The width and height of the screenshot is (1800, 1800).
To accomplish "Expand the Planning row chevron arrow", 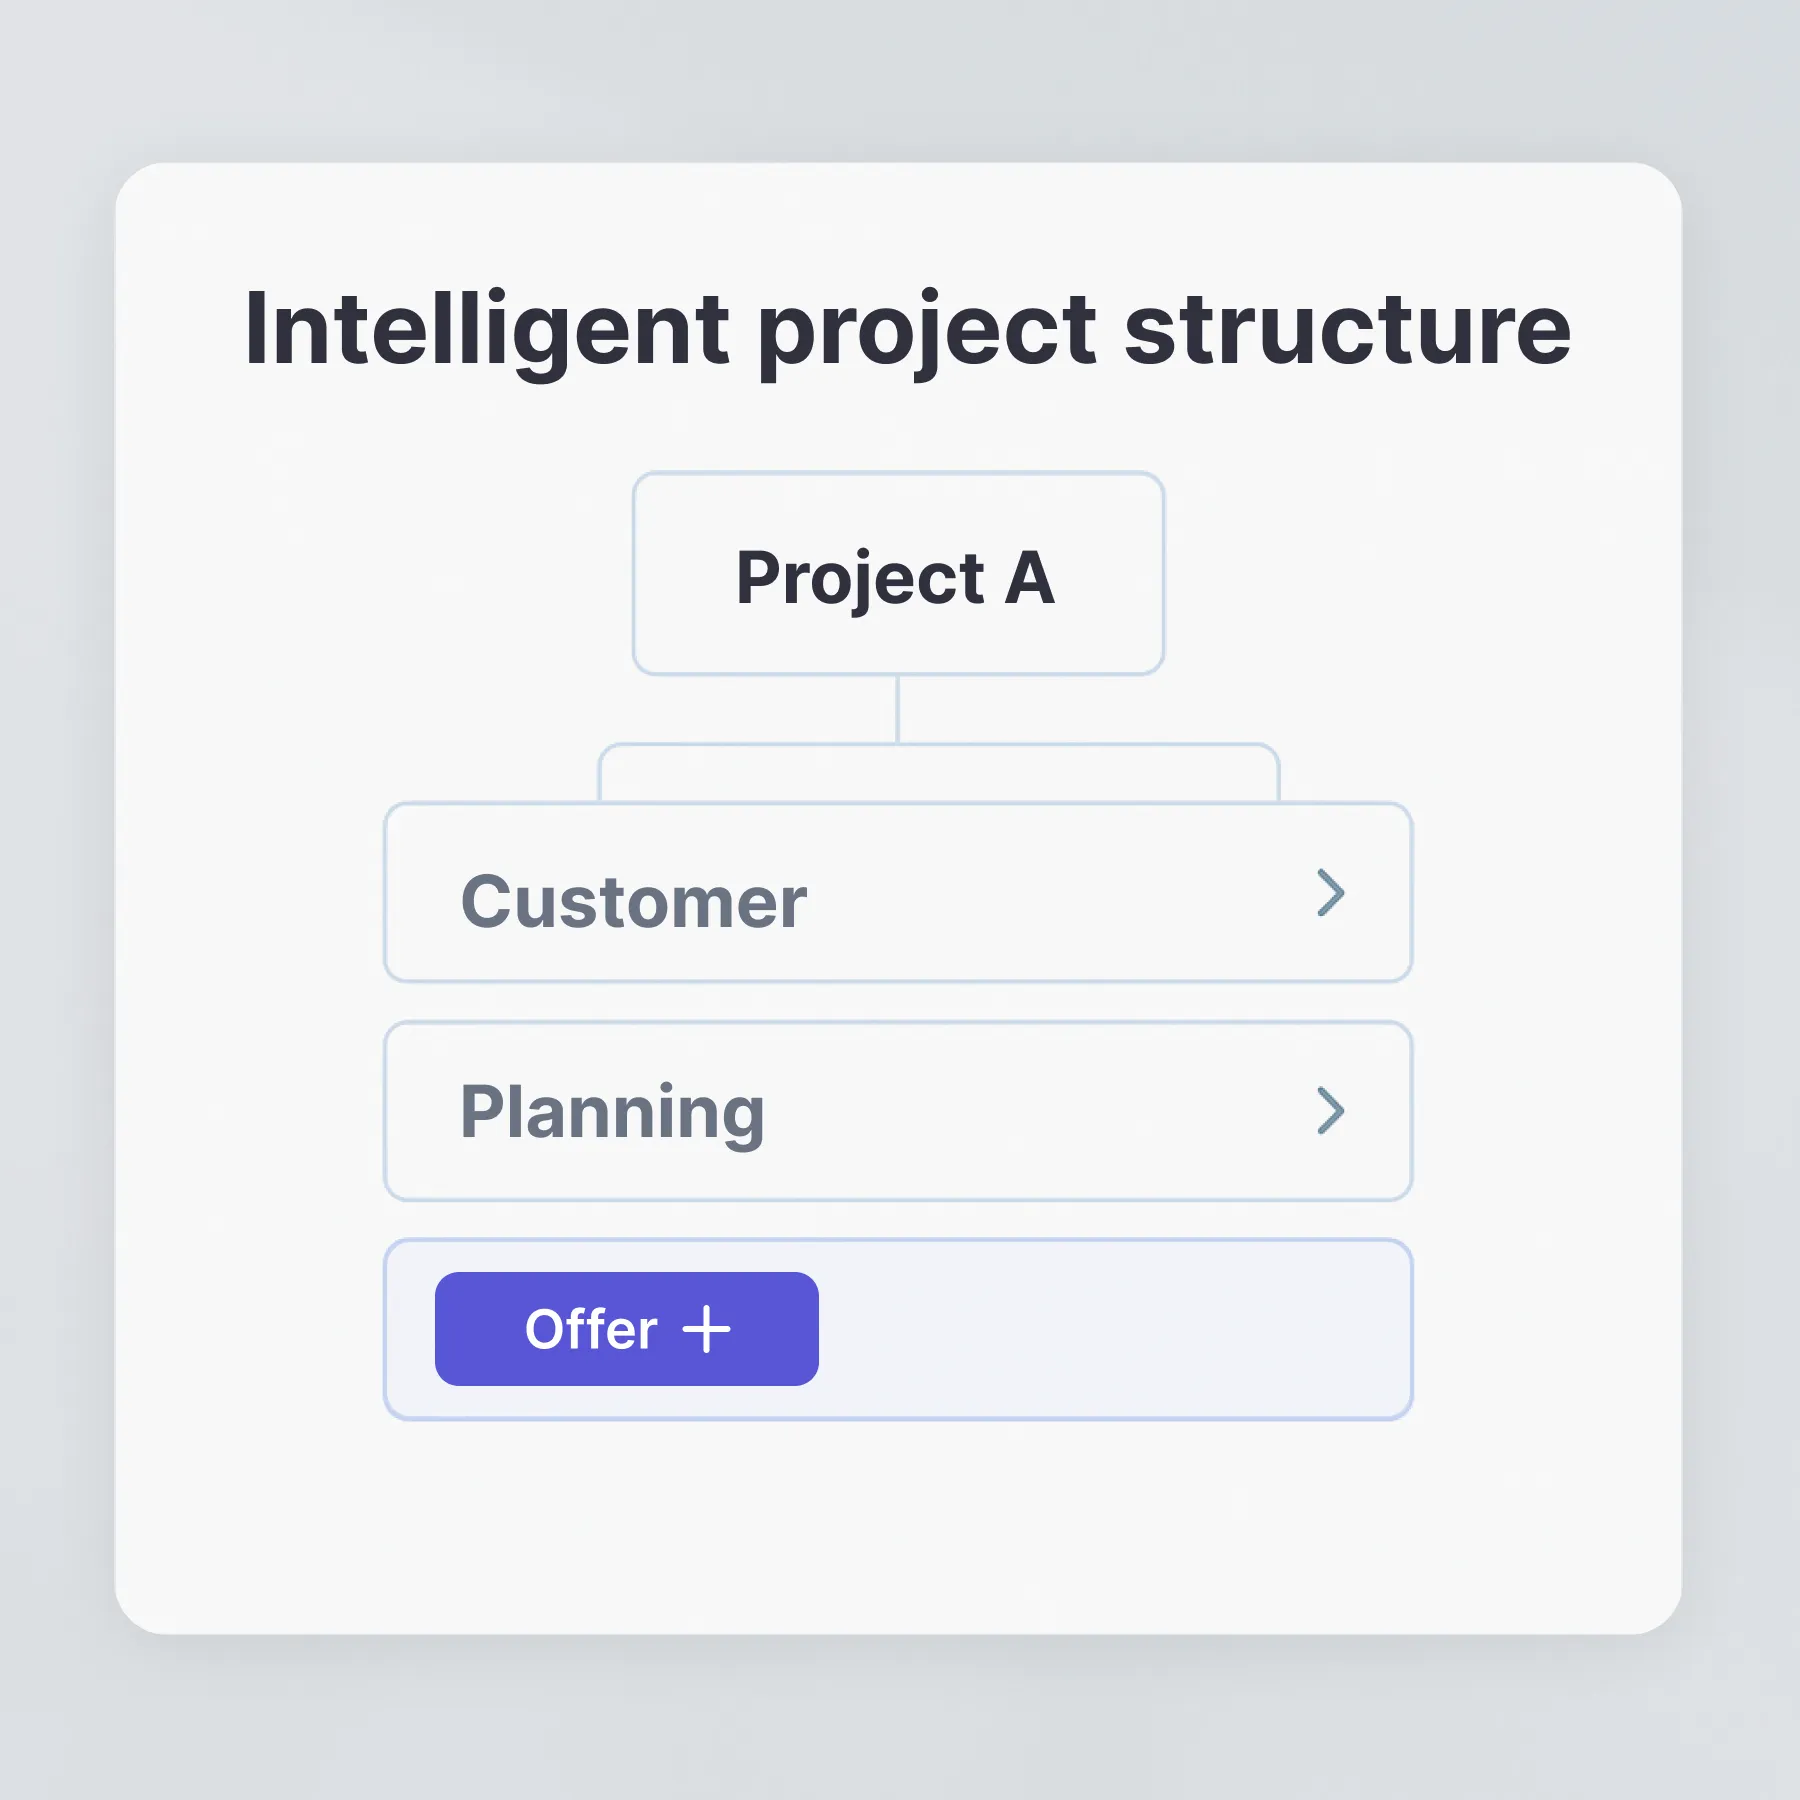I will point(1331,1111).
